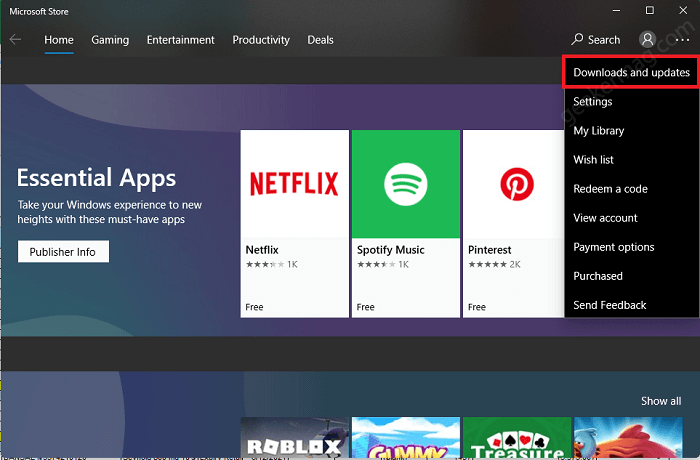Open the Roblox game thumbnail
Screen dimensions: 700x460
[x=295, y=438]
